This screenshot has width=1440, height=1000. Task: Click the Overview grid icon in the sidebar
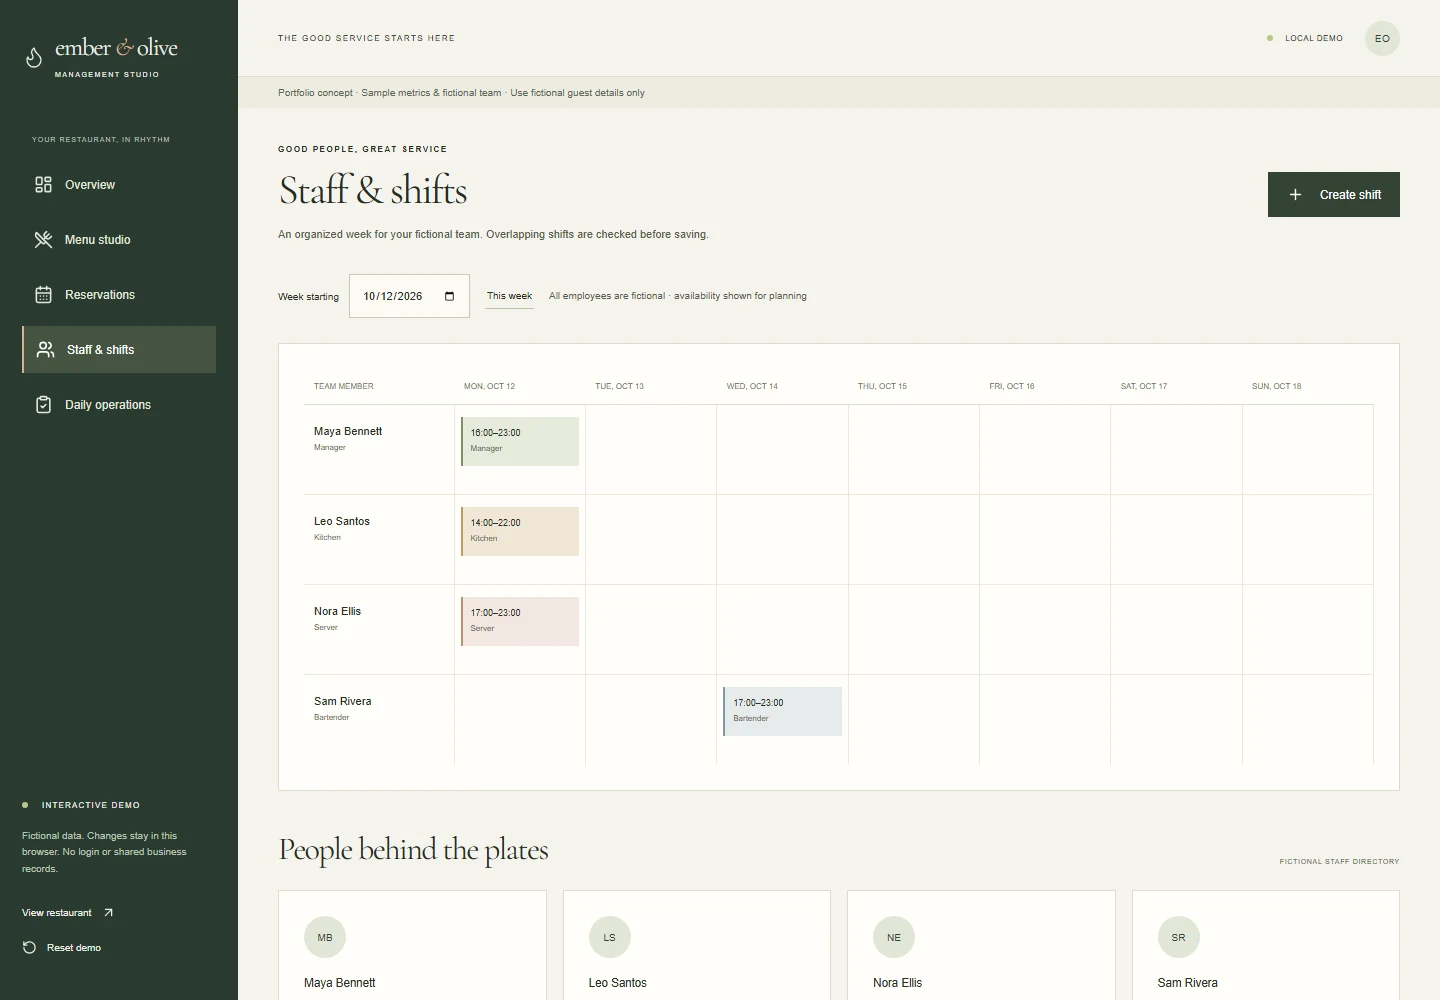click(43, 185)
